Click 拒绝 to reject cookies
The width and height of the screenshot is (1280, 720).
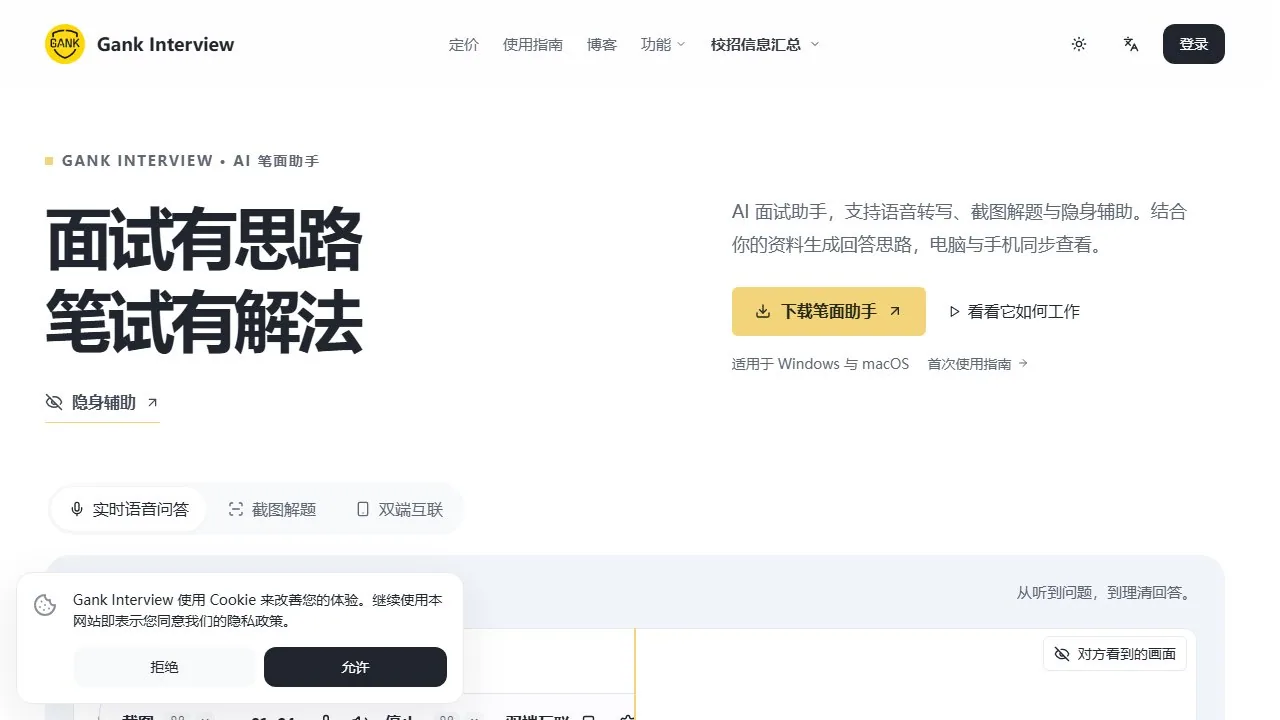[164, 667]
